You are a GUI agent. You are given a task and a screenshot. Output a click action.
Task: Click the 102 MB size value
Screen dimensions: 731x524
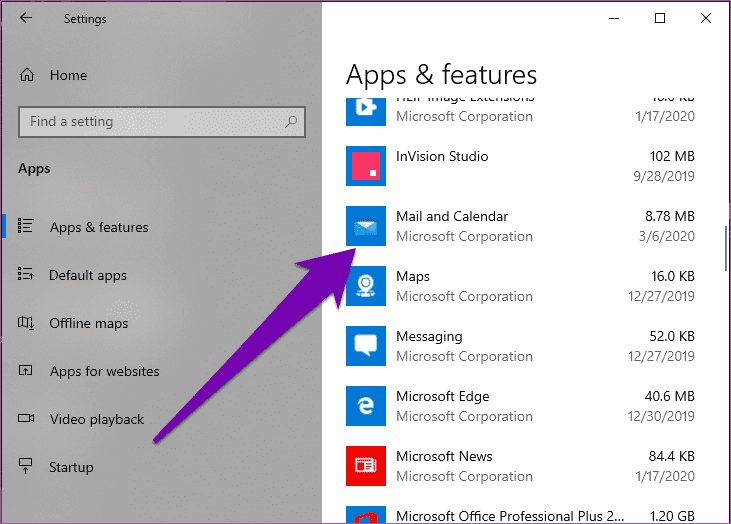coord(672,156)
